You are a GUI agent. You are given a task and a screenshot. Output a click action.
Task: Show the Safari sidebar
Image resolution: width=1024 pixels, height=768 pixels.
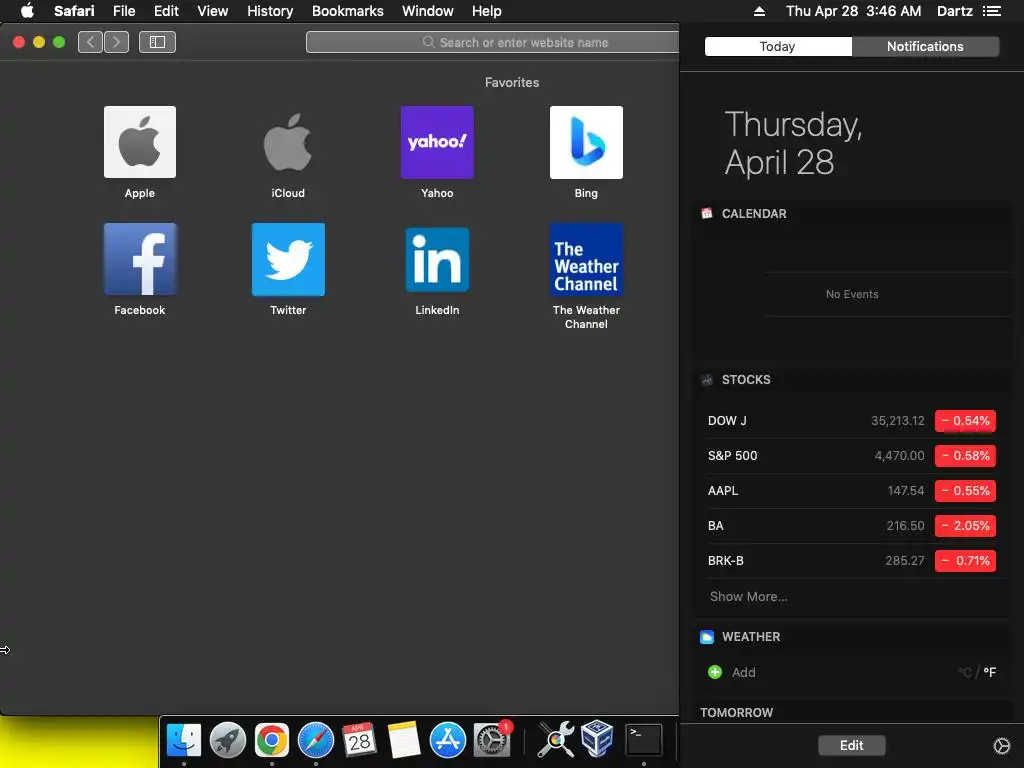pos(157,42)
